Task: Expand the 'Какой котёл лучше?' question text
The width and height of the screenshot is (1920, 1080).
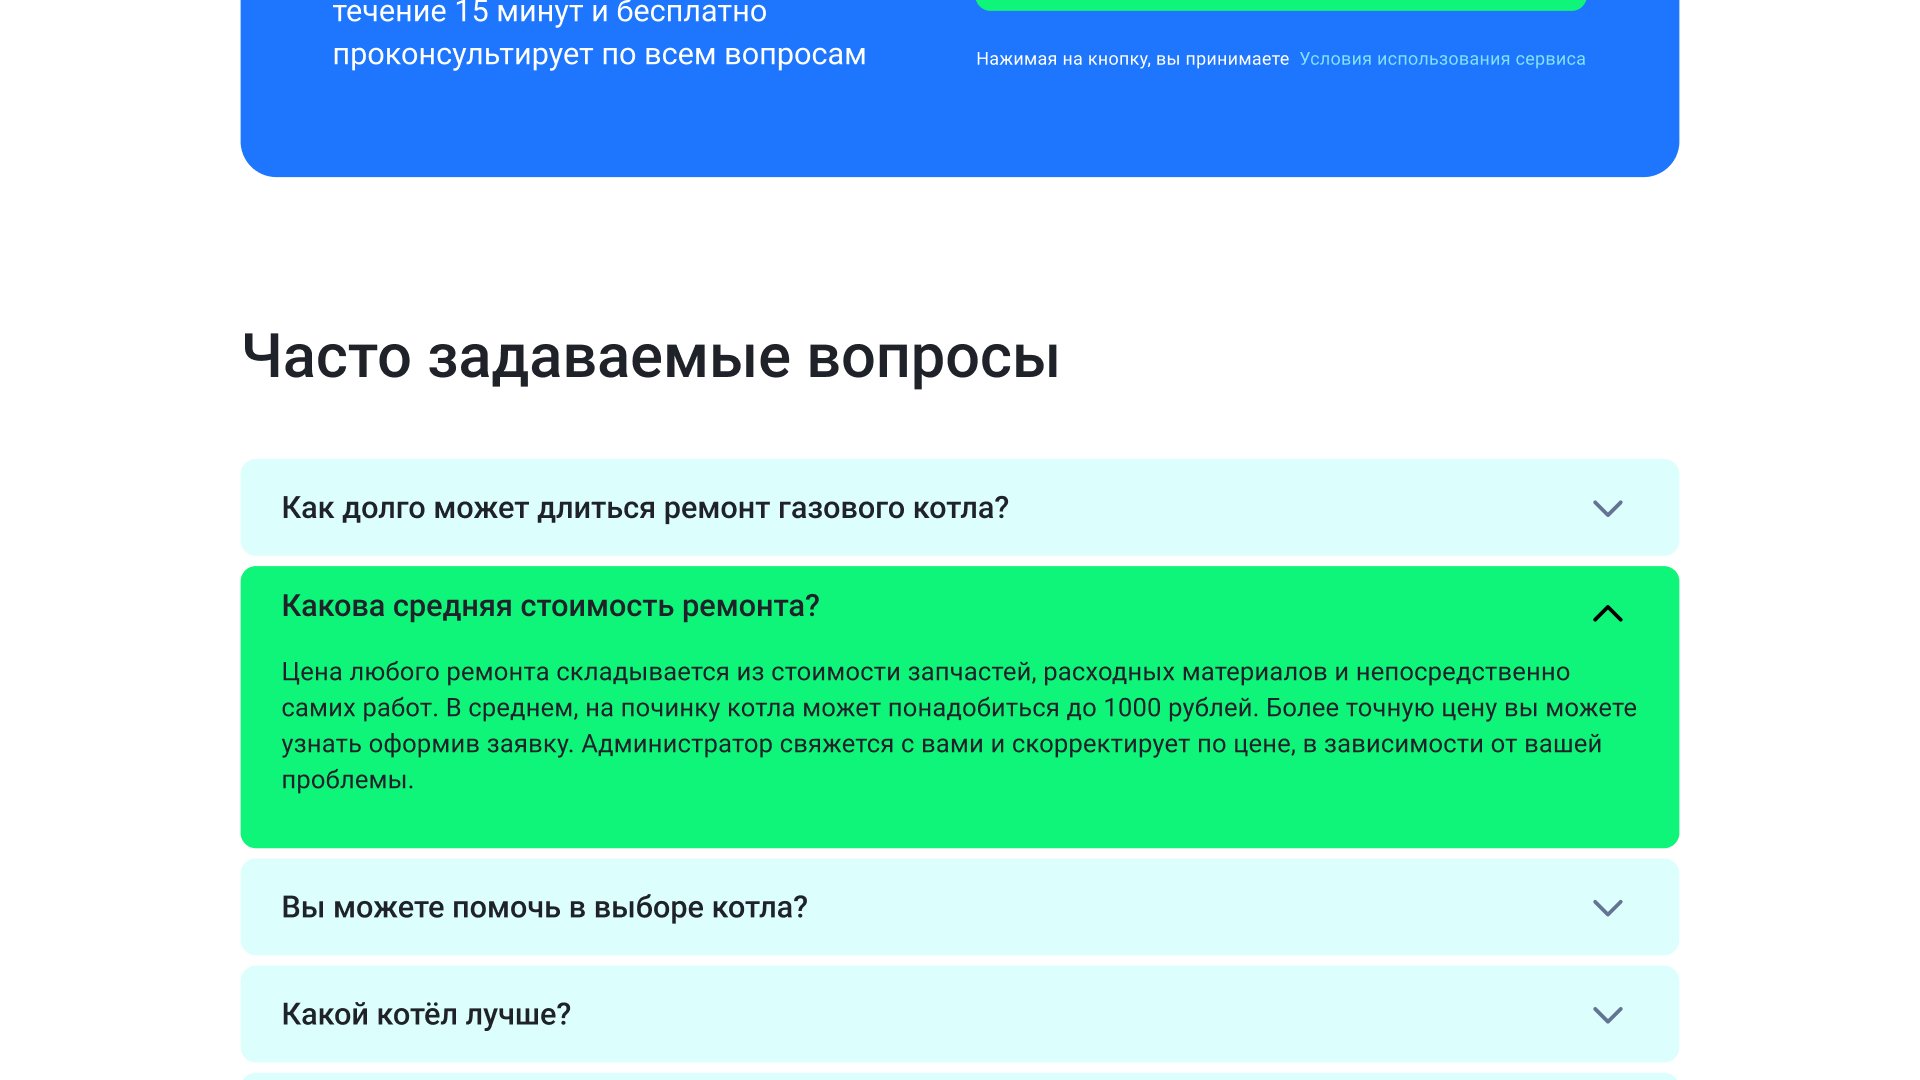Action: [426, 1014]
